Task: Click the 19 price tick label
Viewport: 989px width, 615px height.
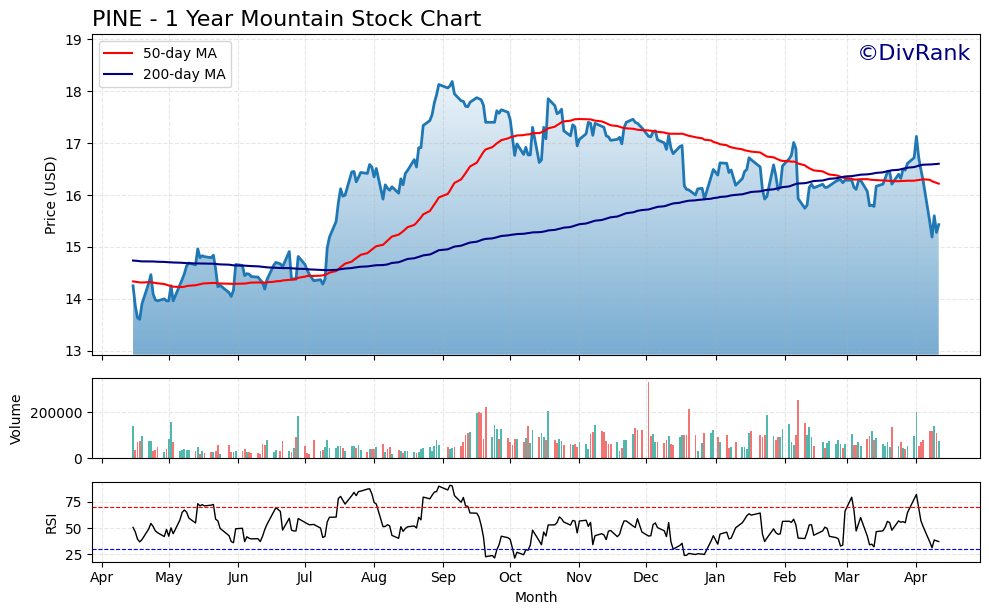Action: point(73,40)
